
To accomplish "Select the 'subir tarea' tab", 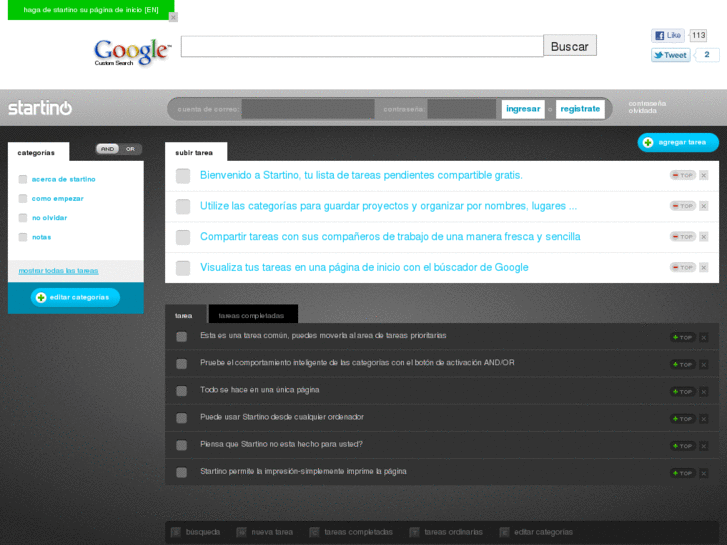I will 196,152.
